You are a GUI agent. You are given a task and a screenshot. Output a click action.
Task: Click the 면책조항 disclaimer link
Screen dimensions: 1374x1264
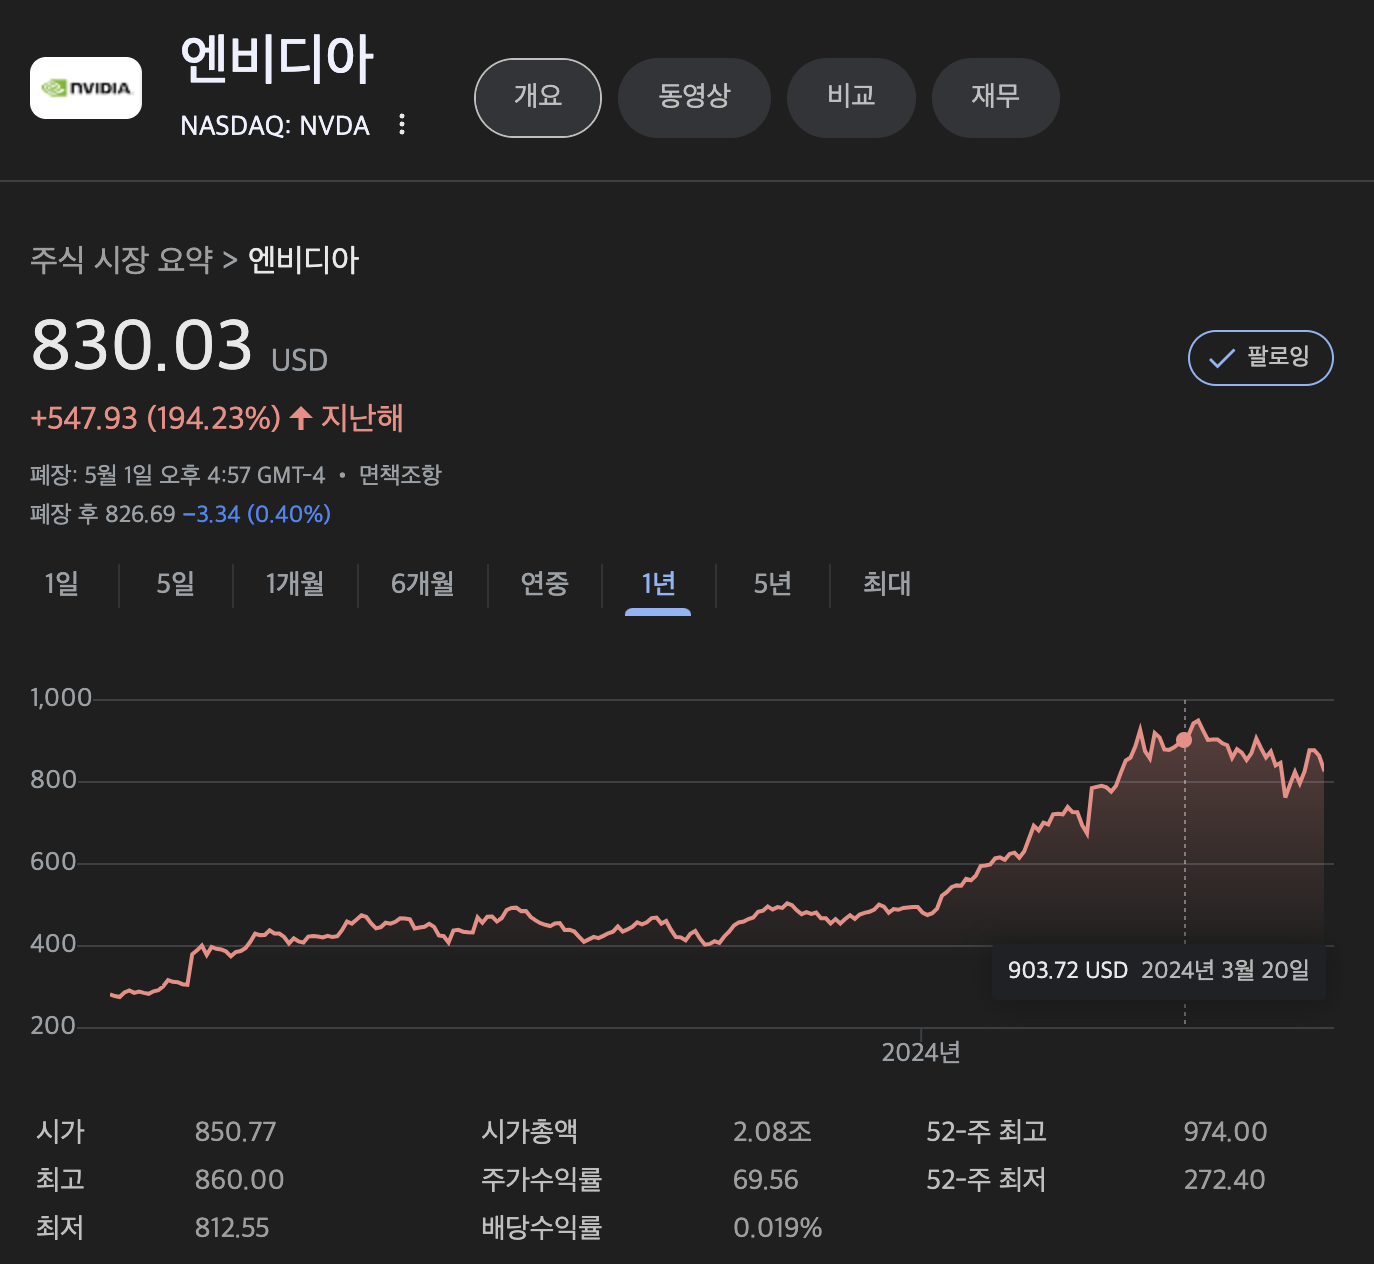point(400,475)
